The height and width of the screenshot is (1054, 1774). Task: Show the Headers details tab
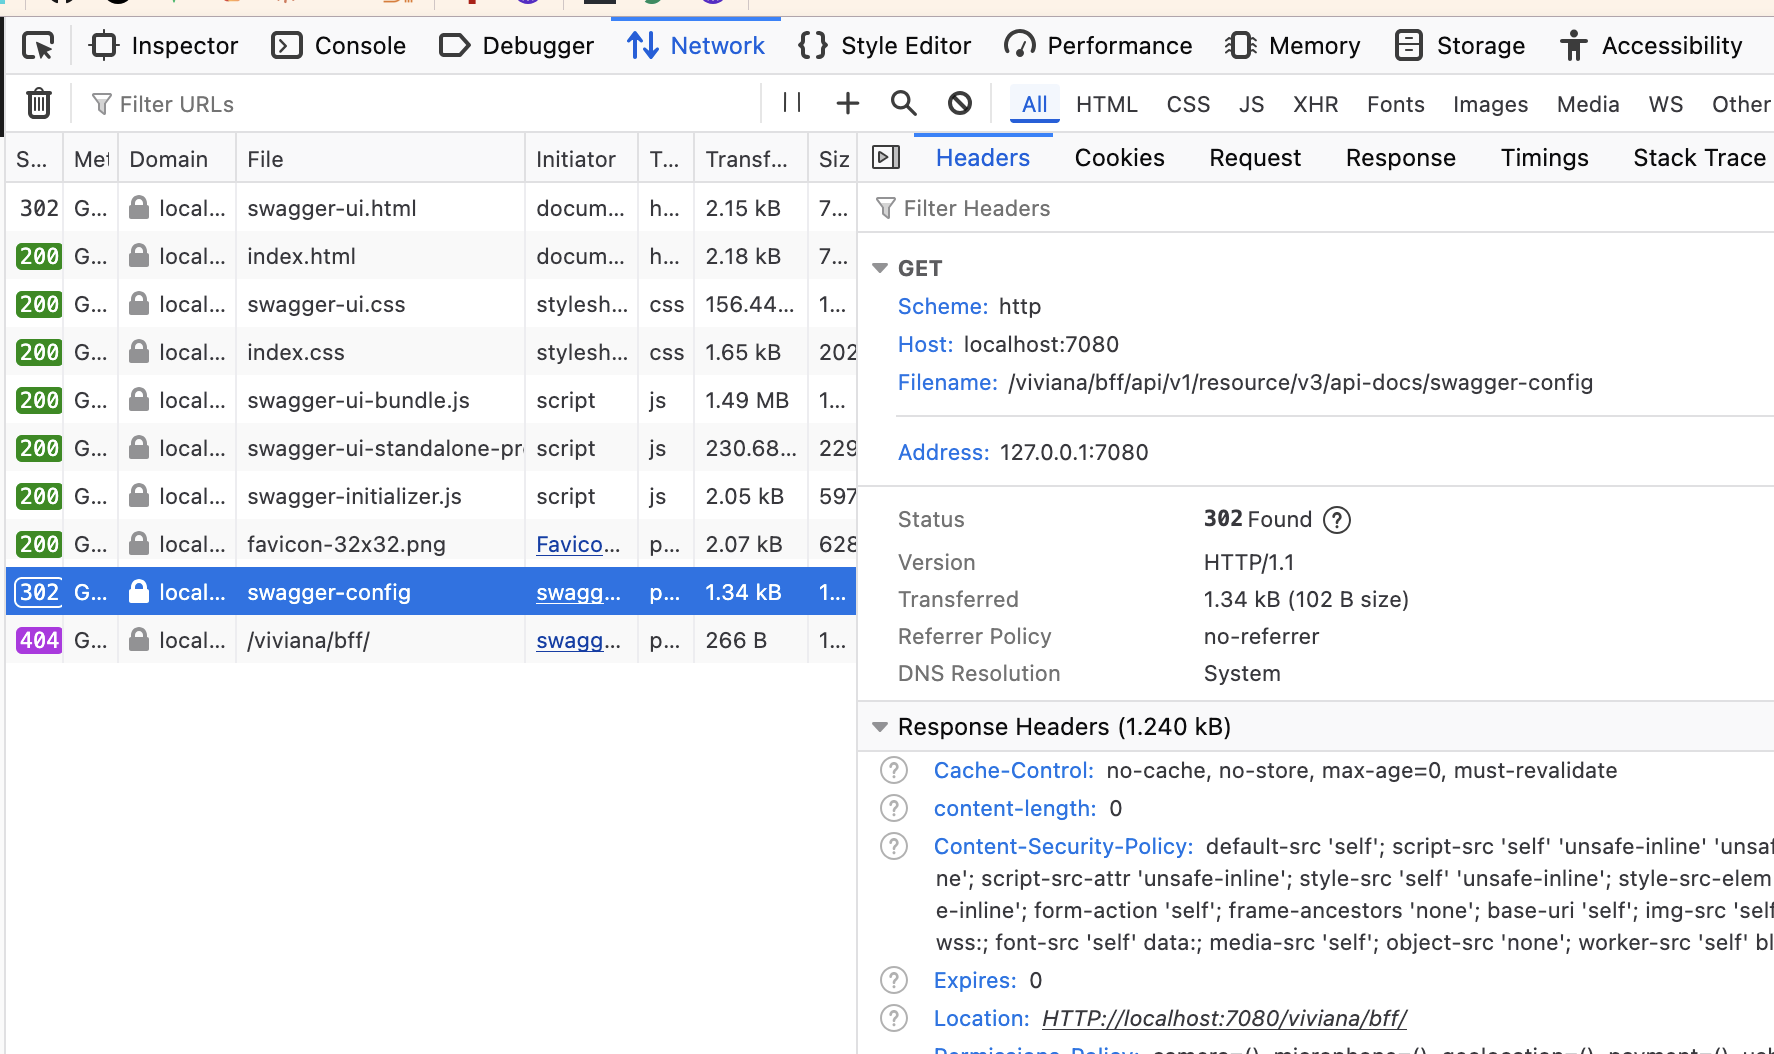983,158
